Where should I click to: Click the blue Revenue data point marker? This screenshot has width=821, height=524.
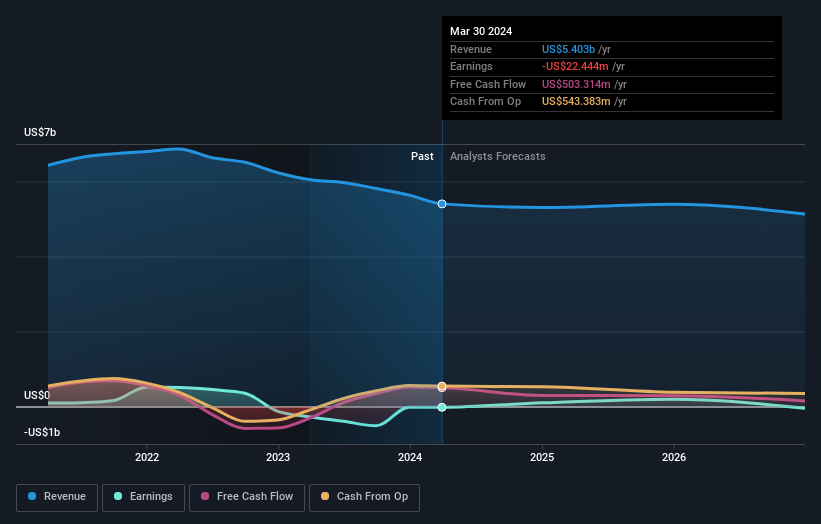442,204
